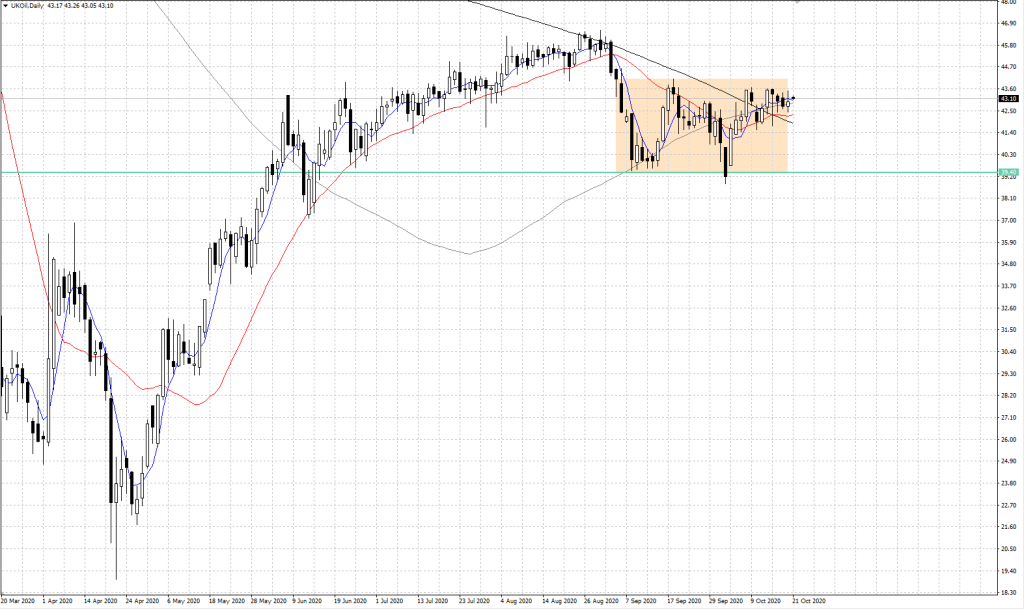Click the 46.90 price scale label
This screenshot has width=1024, height=609.
click(1009, 23)
